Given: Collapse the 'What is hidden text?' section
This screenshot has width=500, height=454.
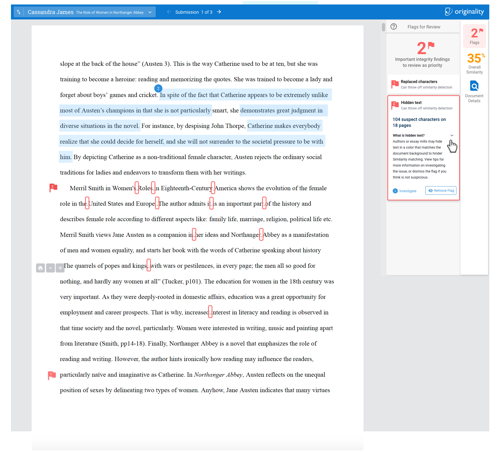Looking at the screenshot, I should click(x=452, y=135).
